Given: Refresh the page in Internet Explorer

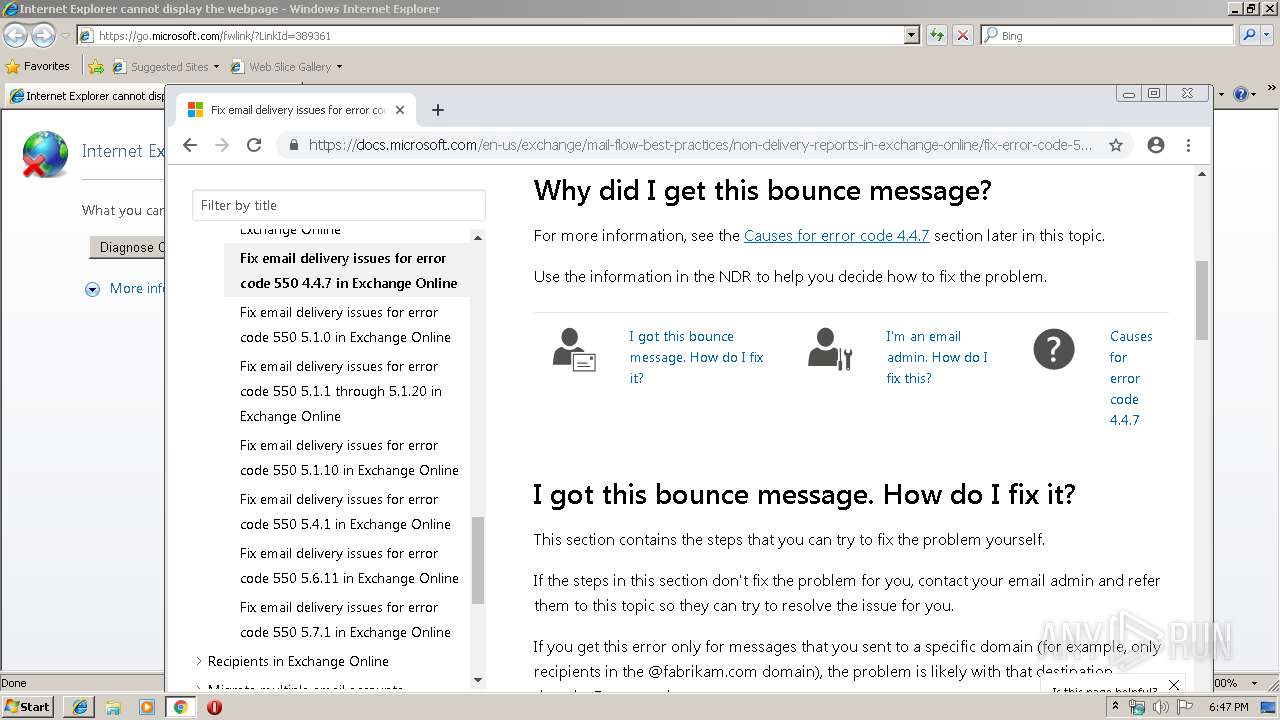Looking at the screenshot, I should coord(936,35).
